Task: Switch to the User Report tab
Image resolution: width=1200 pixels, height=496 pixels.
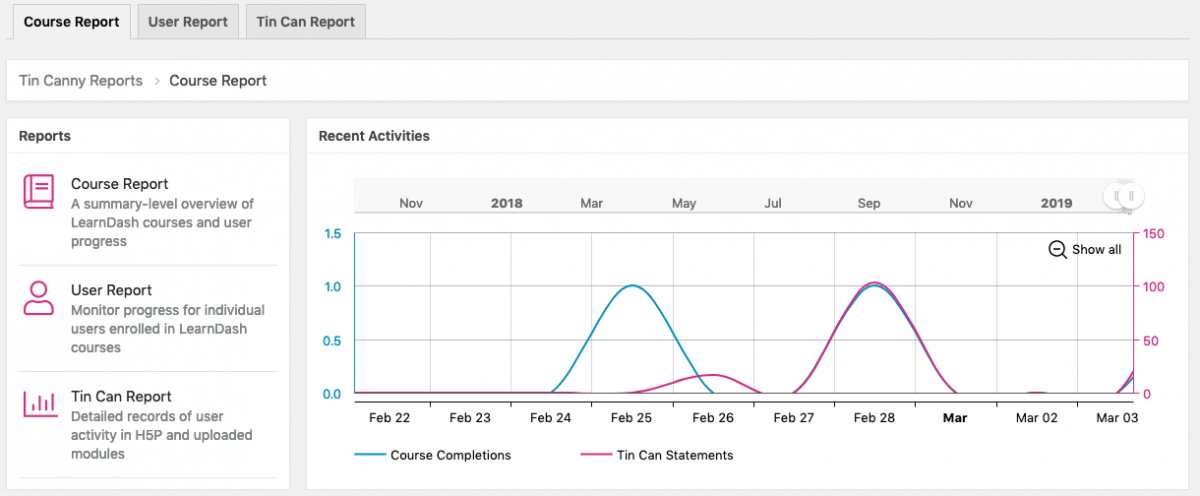Action: tap(188, 22)
